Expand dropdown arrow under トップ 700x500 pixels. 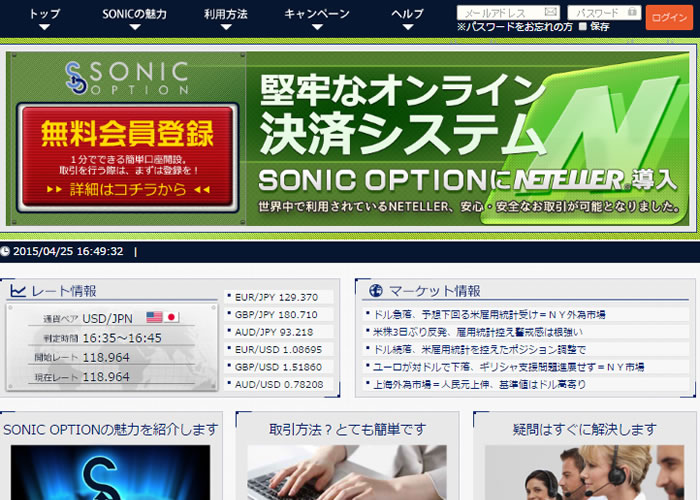44,27
